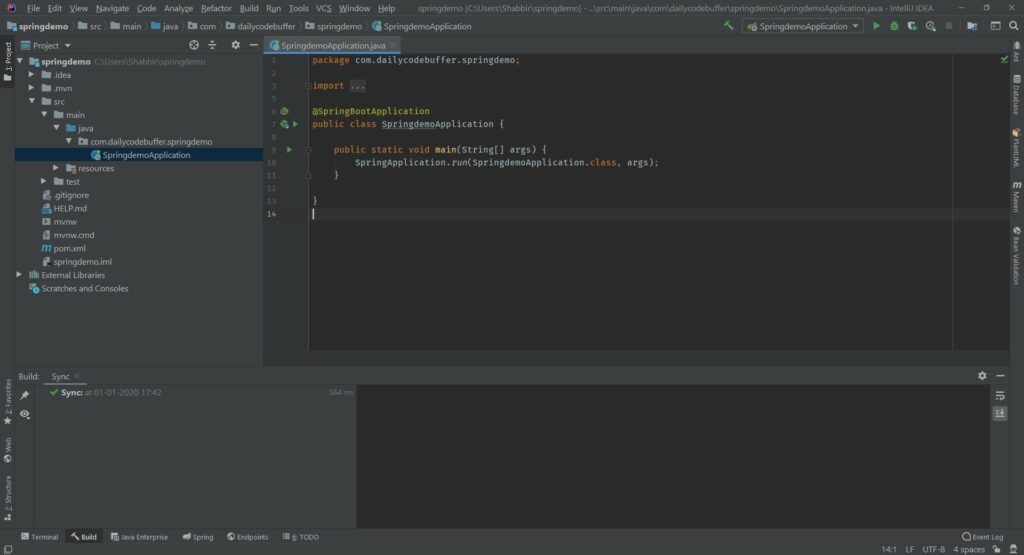Select the SpringdemoApplication.java editor tab
Image resolution: width=1024 pixels, height=555 pixels.
(332, 45)
